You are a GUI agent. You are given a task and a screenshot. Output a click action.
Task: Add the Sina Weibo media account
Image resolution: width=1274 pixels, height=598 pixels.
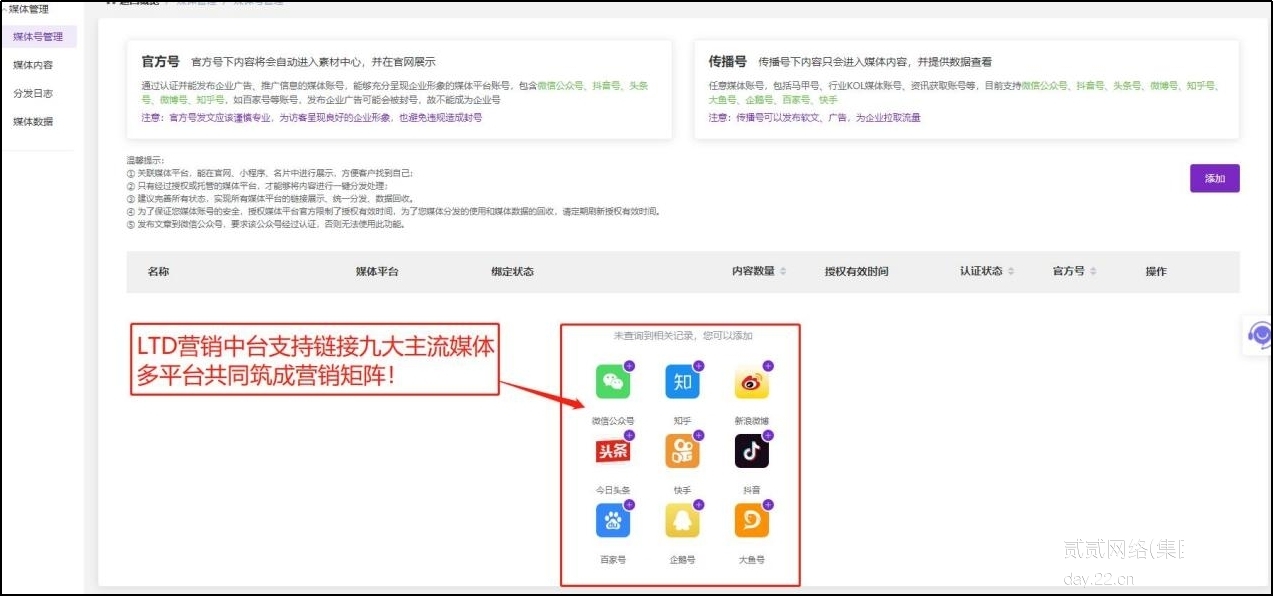pos(751,382)
